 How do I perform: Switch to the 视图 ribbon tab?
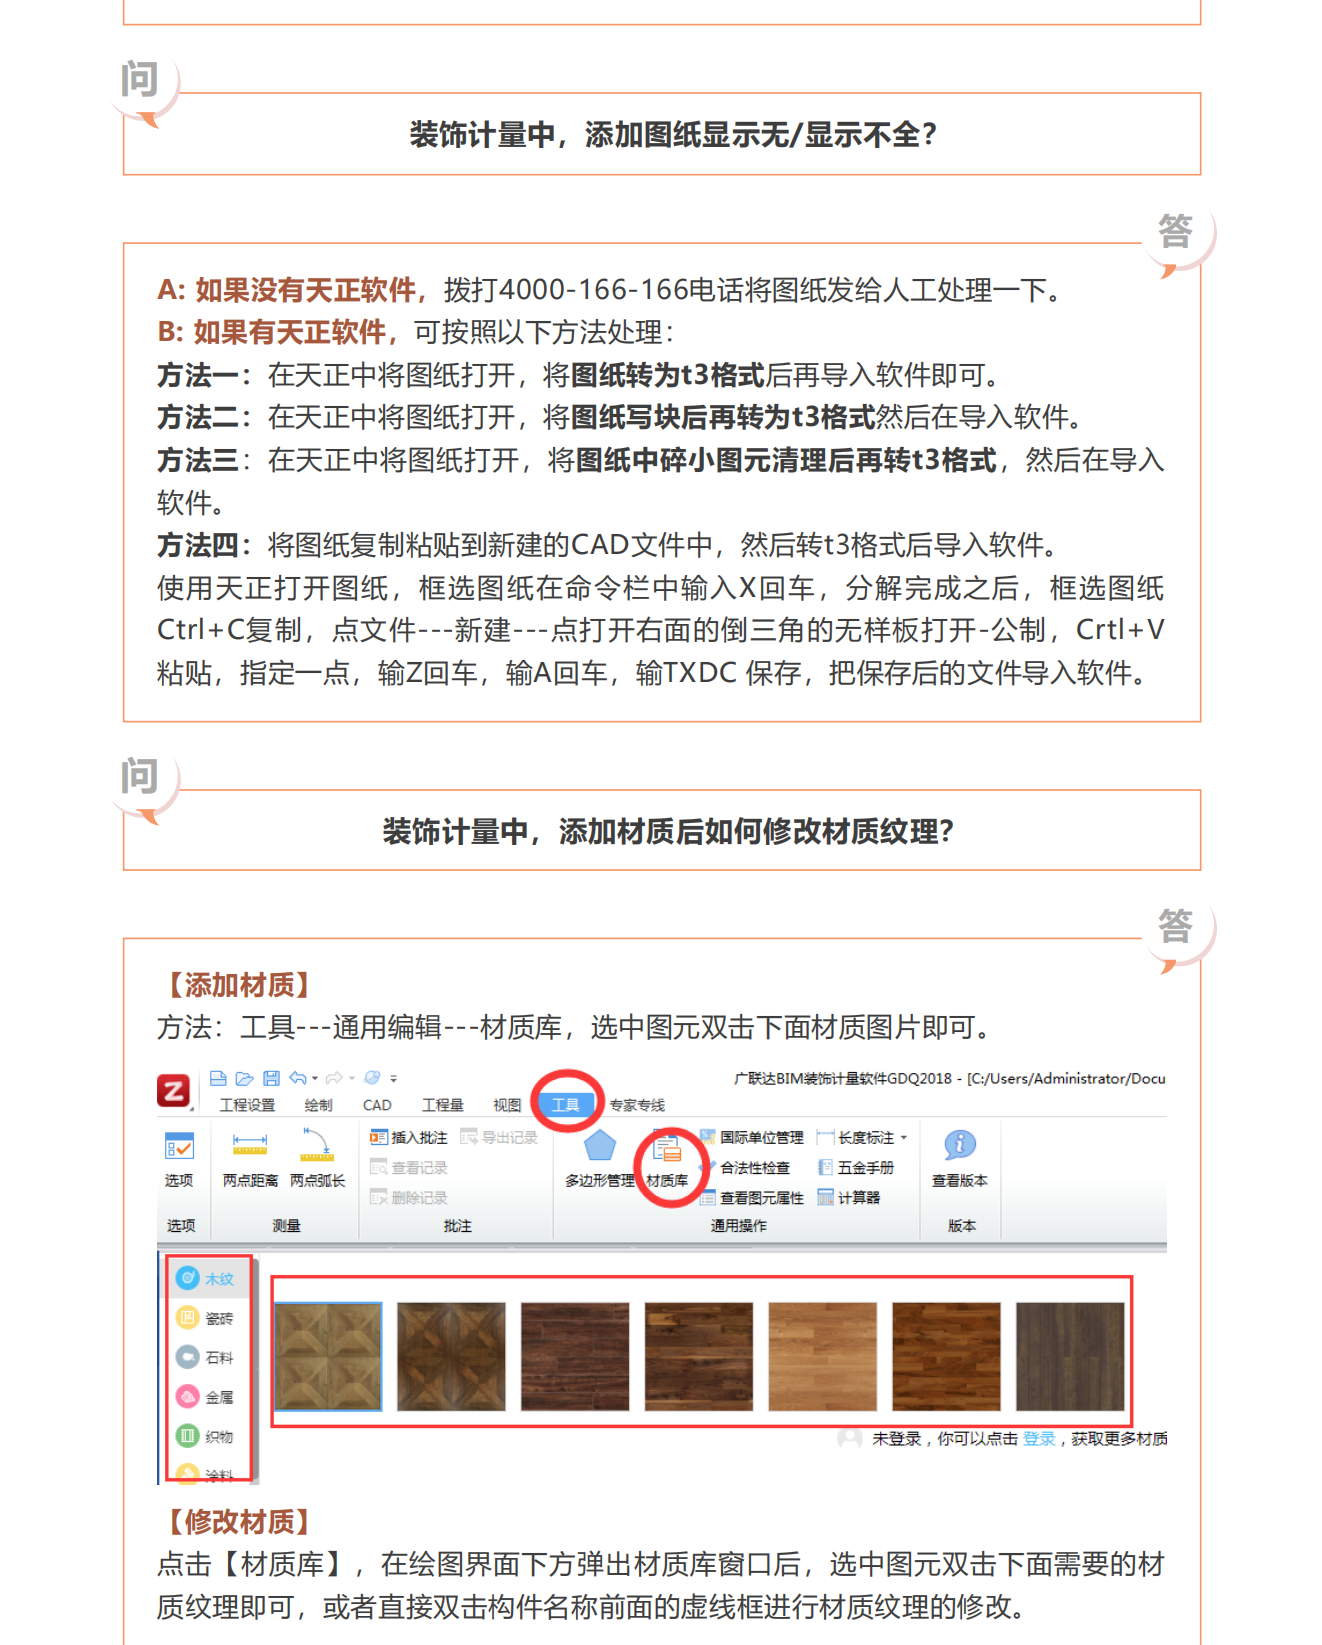[x=507, y=1105]
